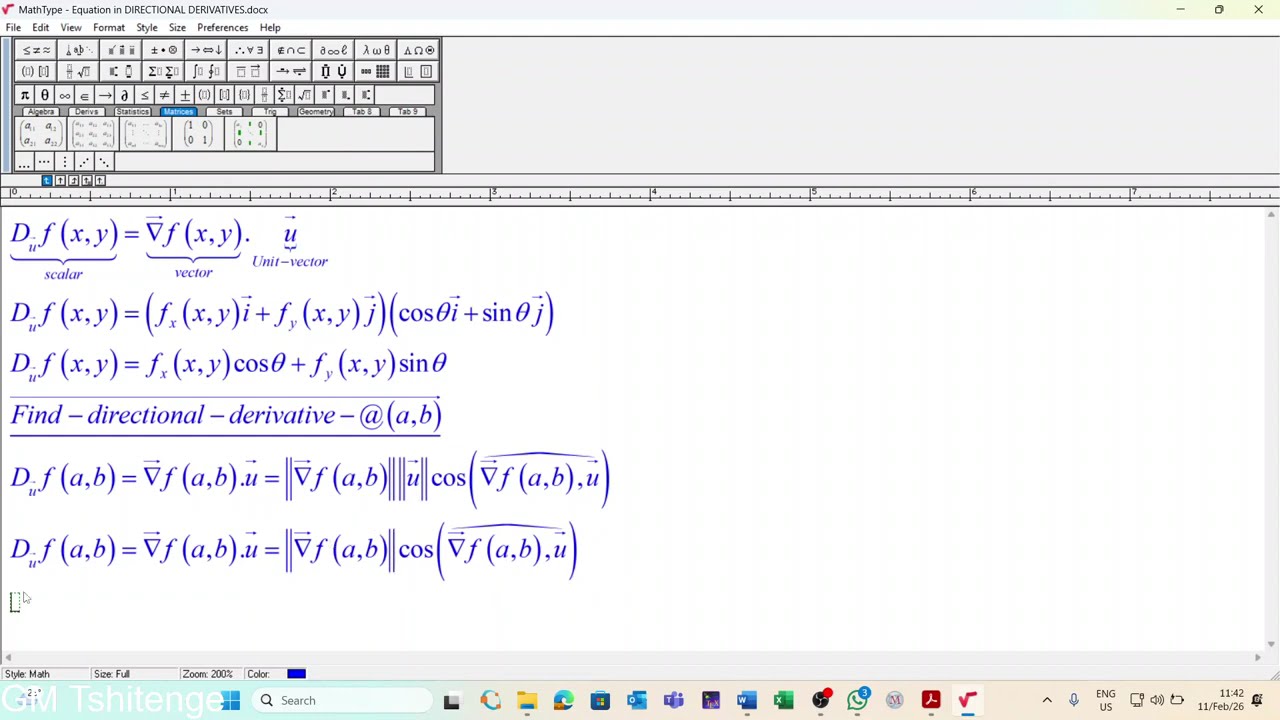Open the File menu
Viewport: 1280px width, 720px height.
[x=13, y=28]
